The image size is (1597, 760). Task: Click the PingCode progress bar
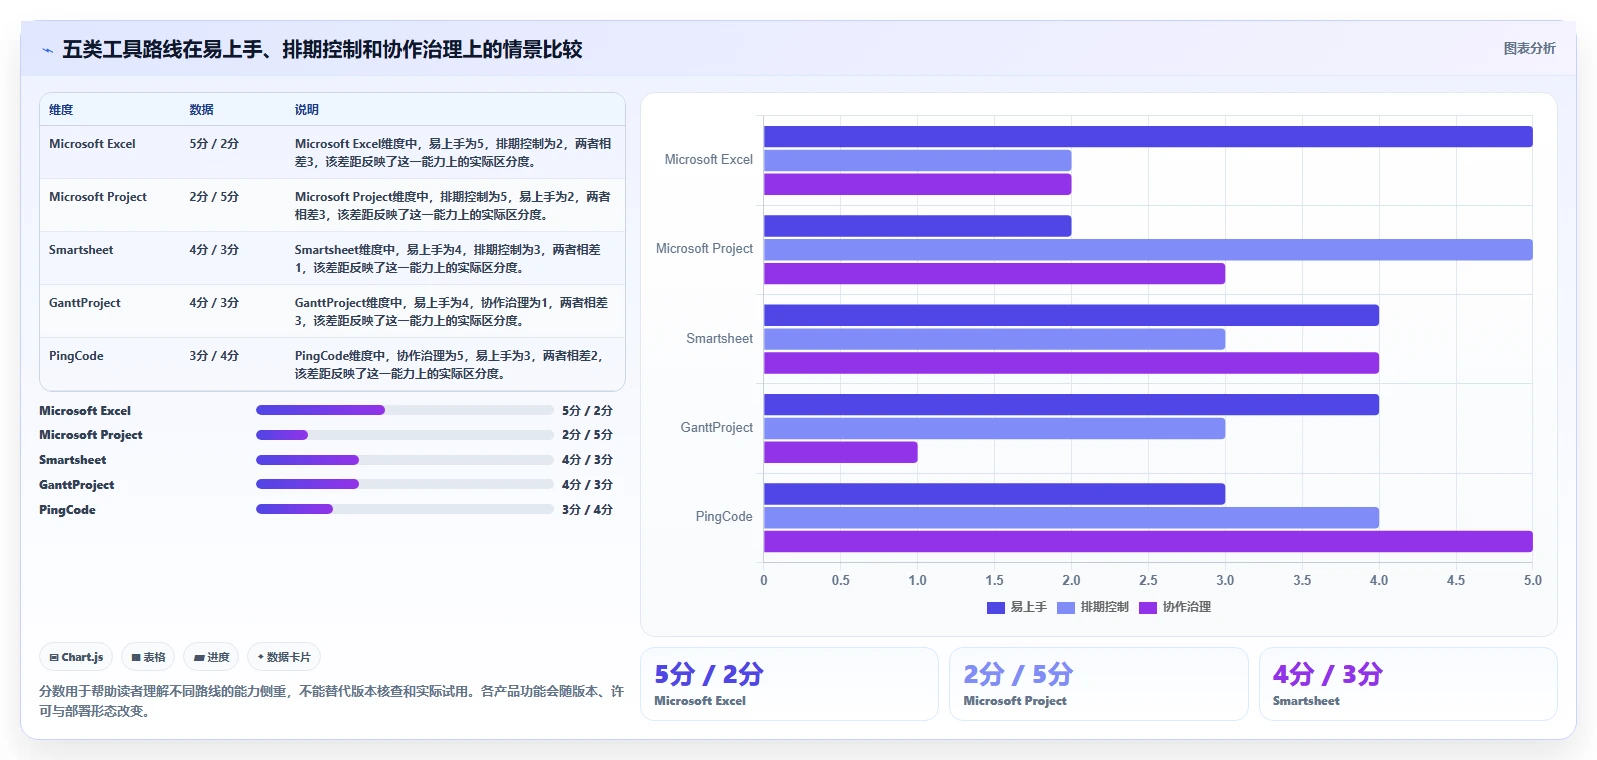click(x=404, y=509)
